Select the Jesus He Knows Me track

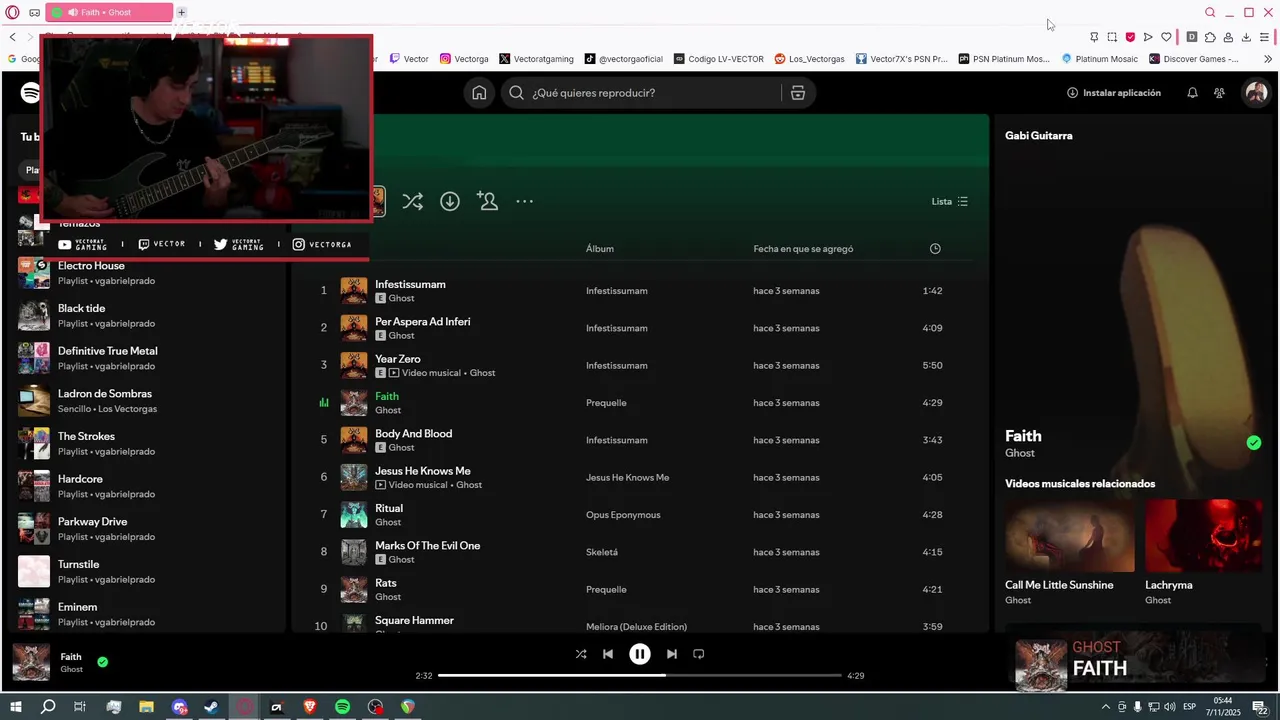coord(422,471)
